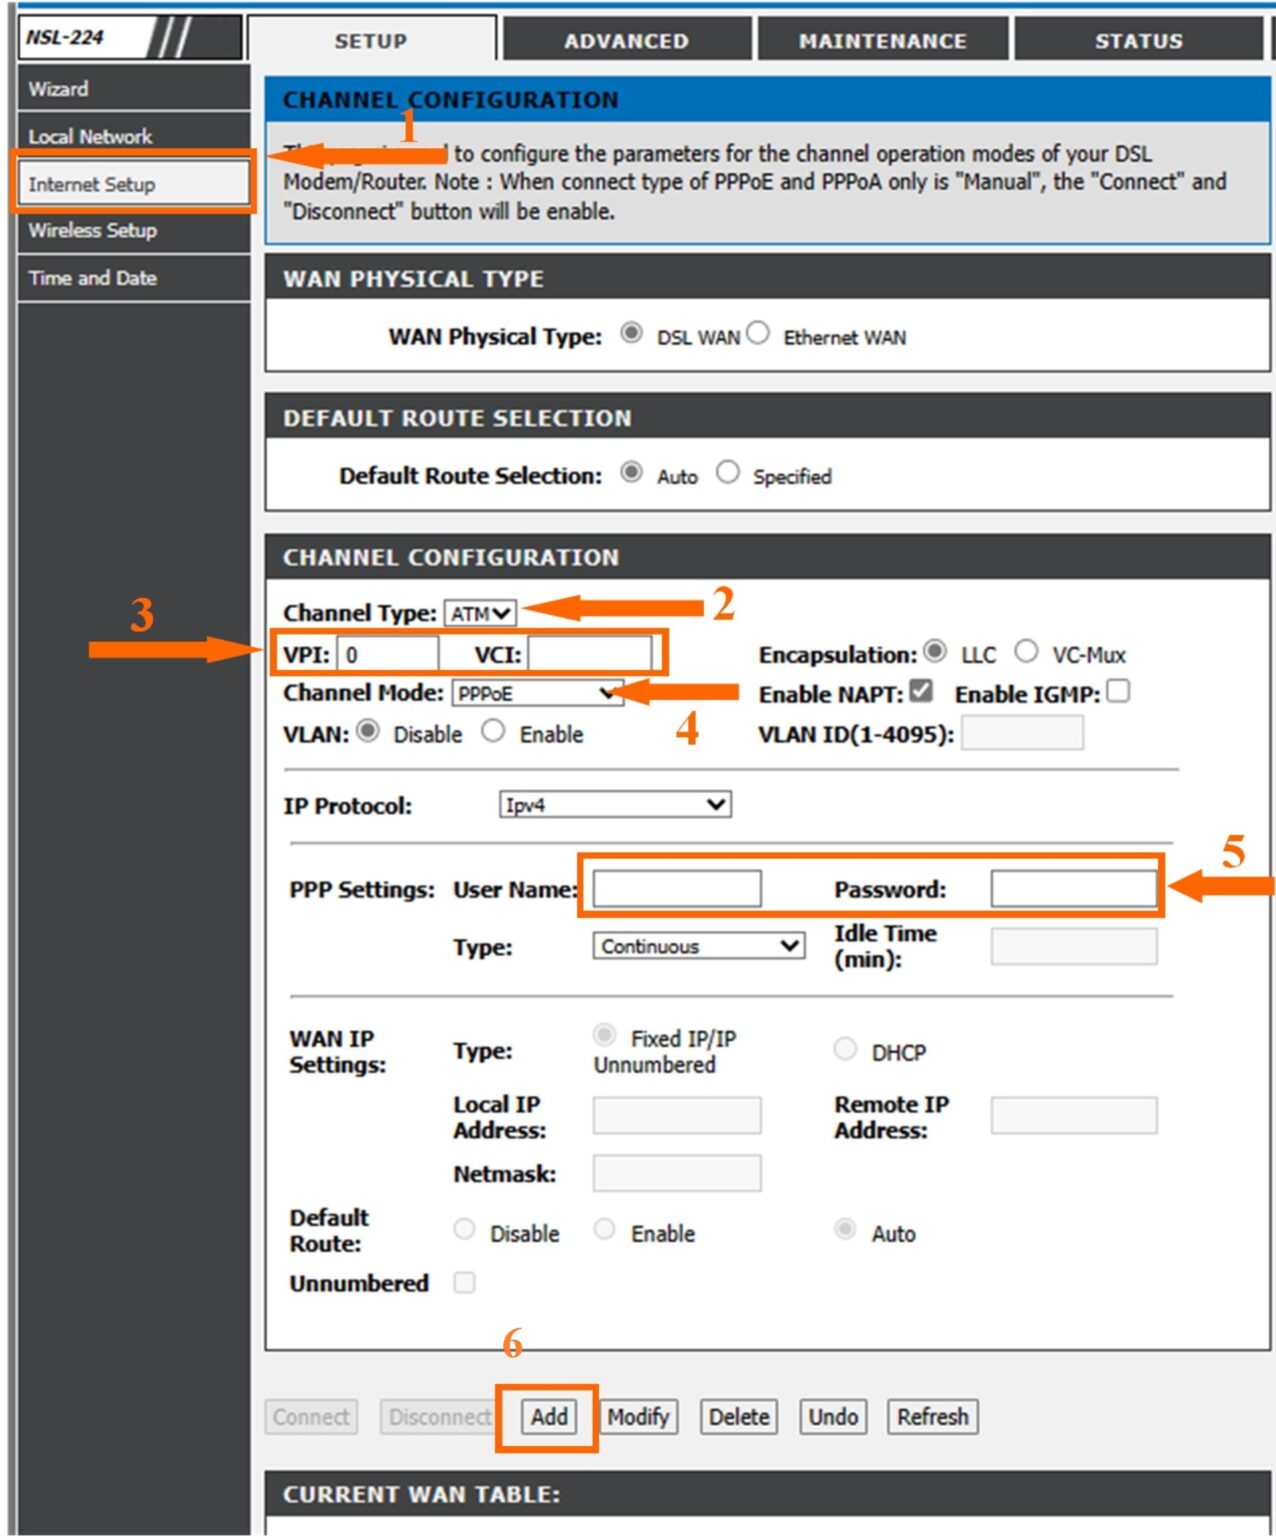Enable the VLAN radio option
This screenshot has height=1536, width=1276.
coord(493,732)
